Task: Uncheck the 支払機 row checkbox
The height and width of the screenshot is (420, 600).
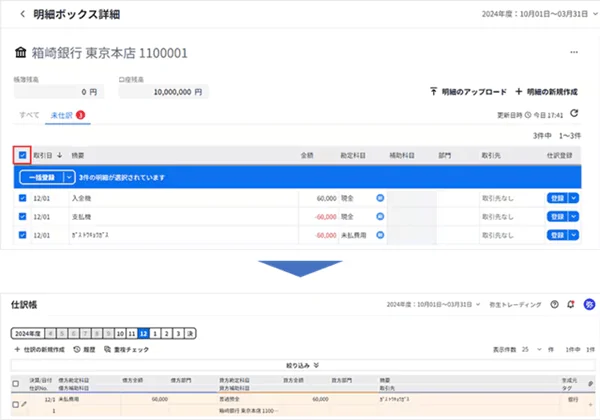Action: (x=23, y=217)
